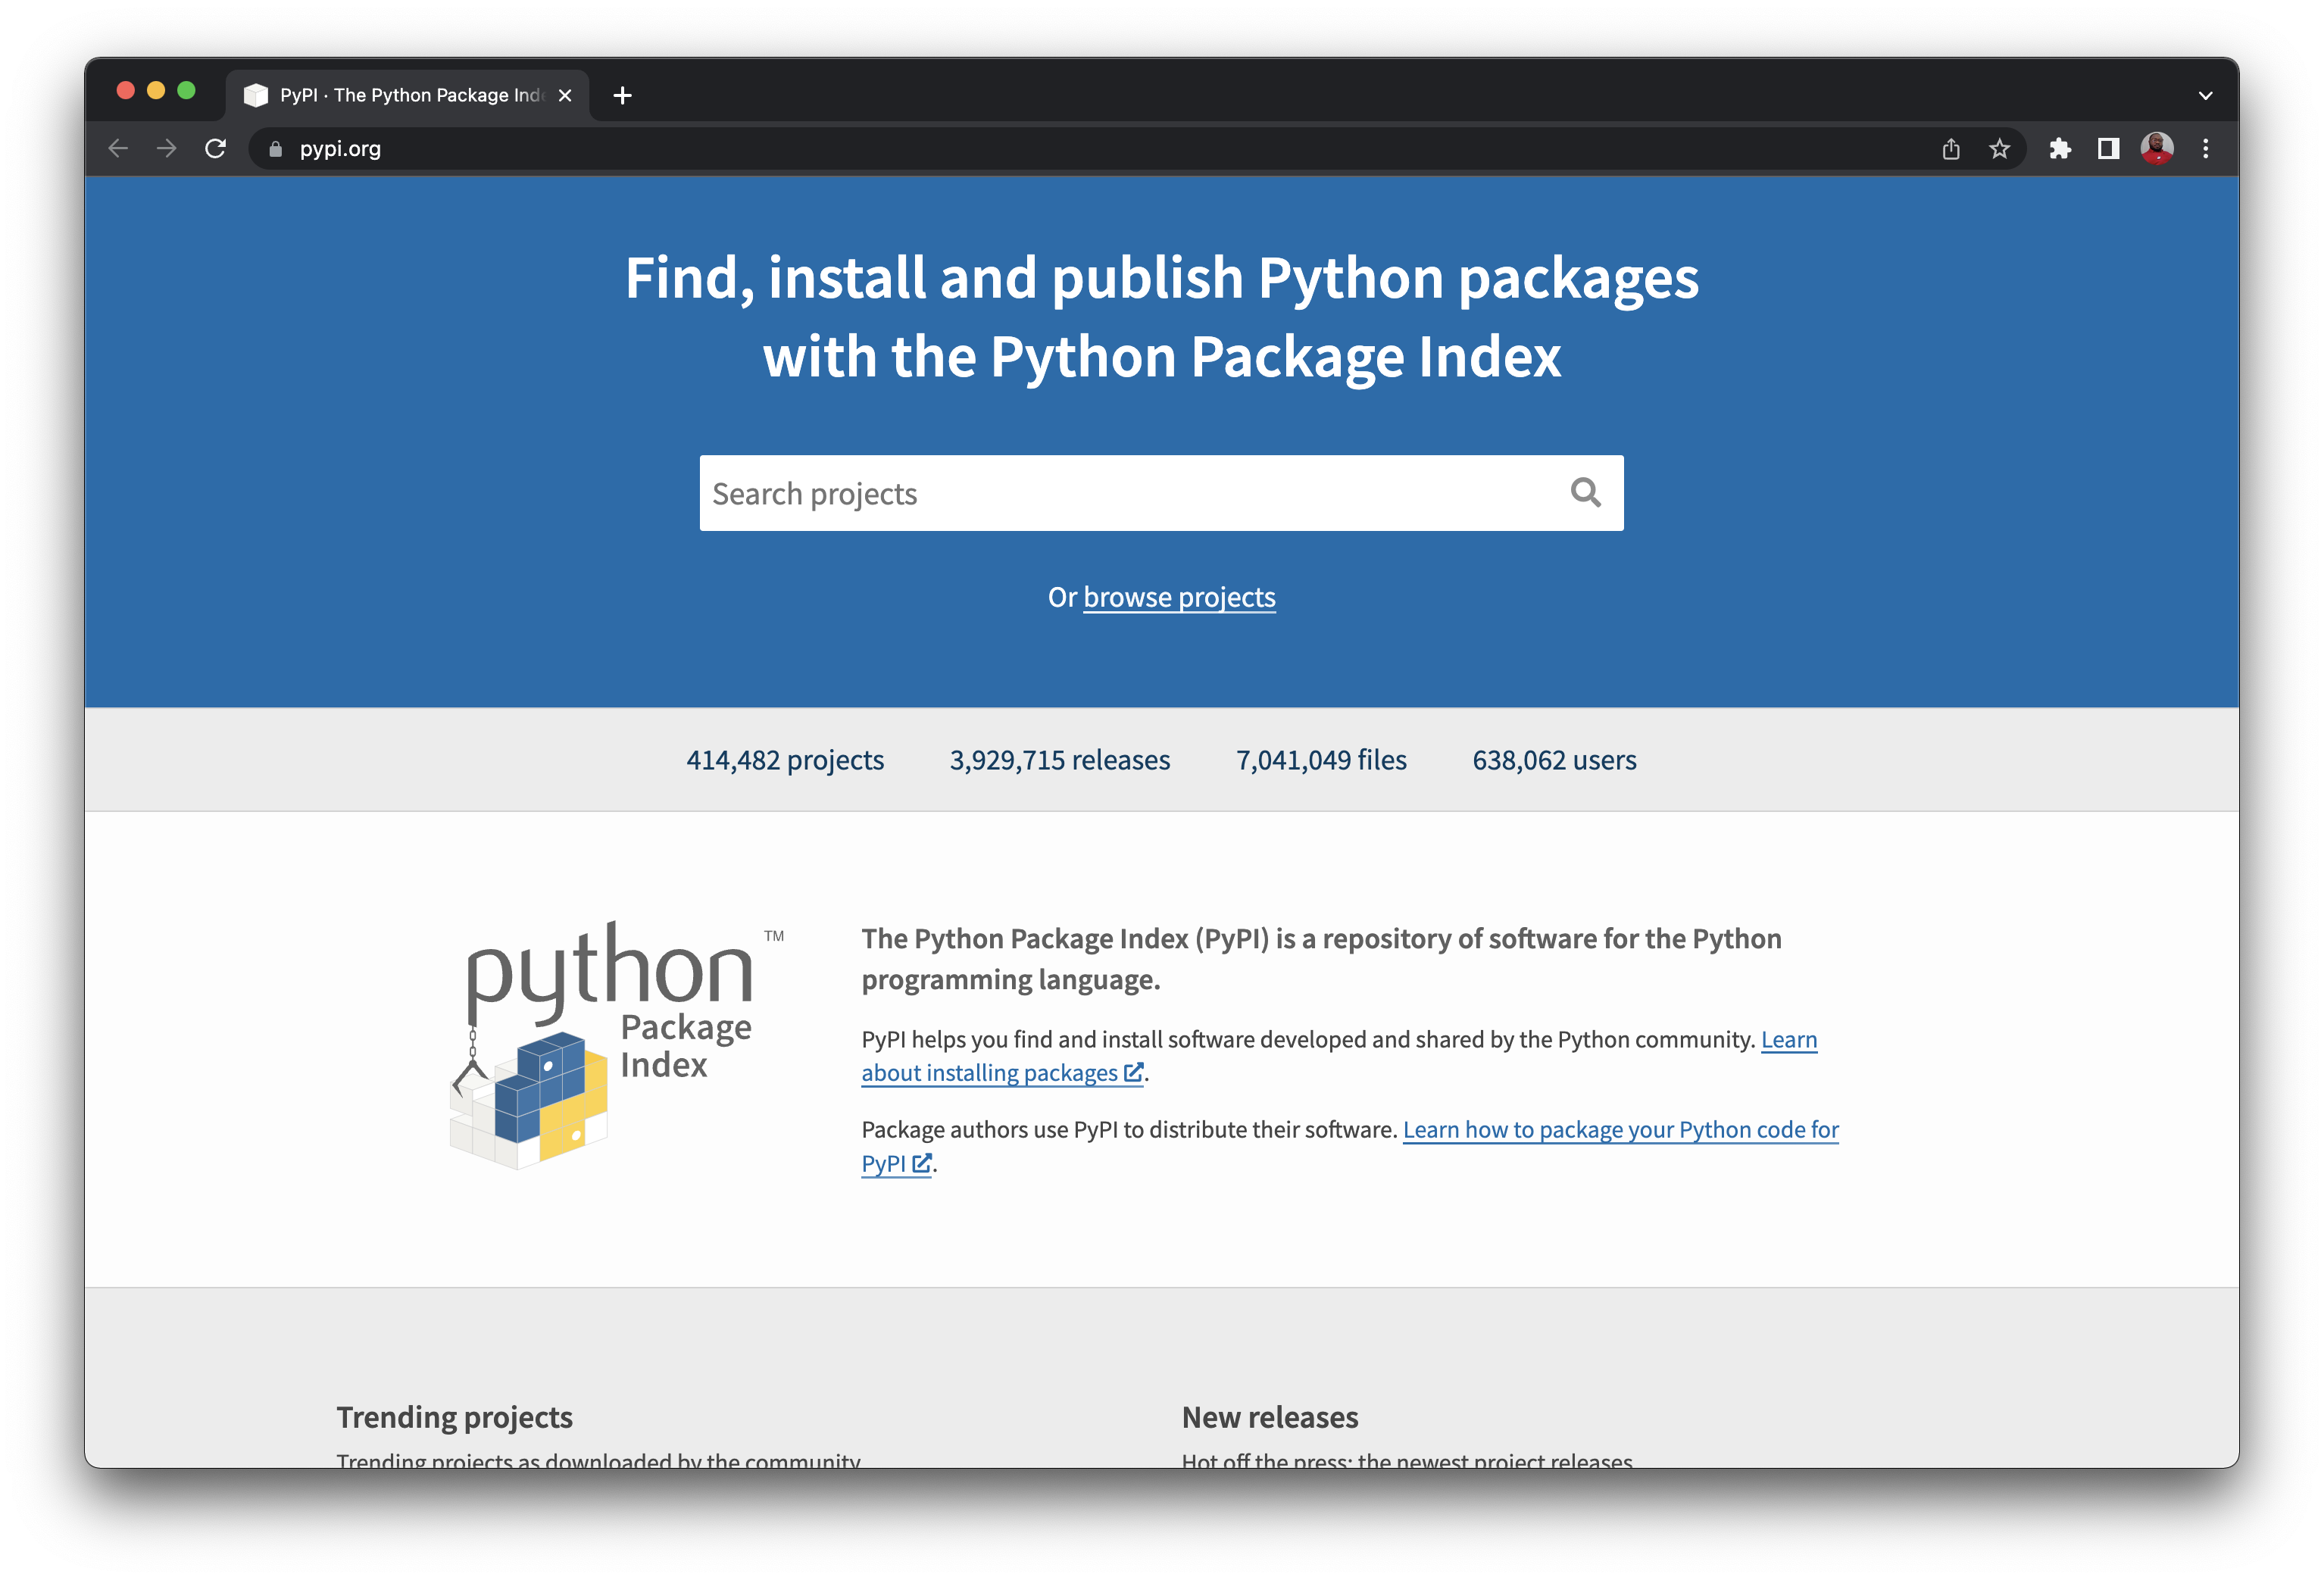Open a new tab with plus button
Viewport: 2324px width, 1580px height.
[x=622, y=95]
